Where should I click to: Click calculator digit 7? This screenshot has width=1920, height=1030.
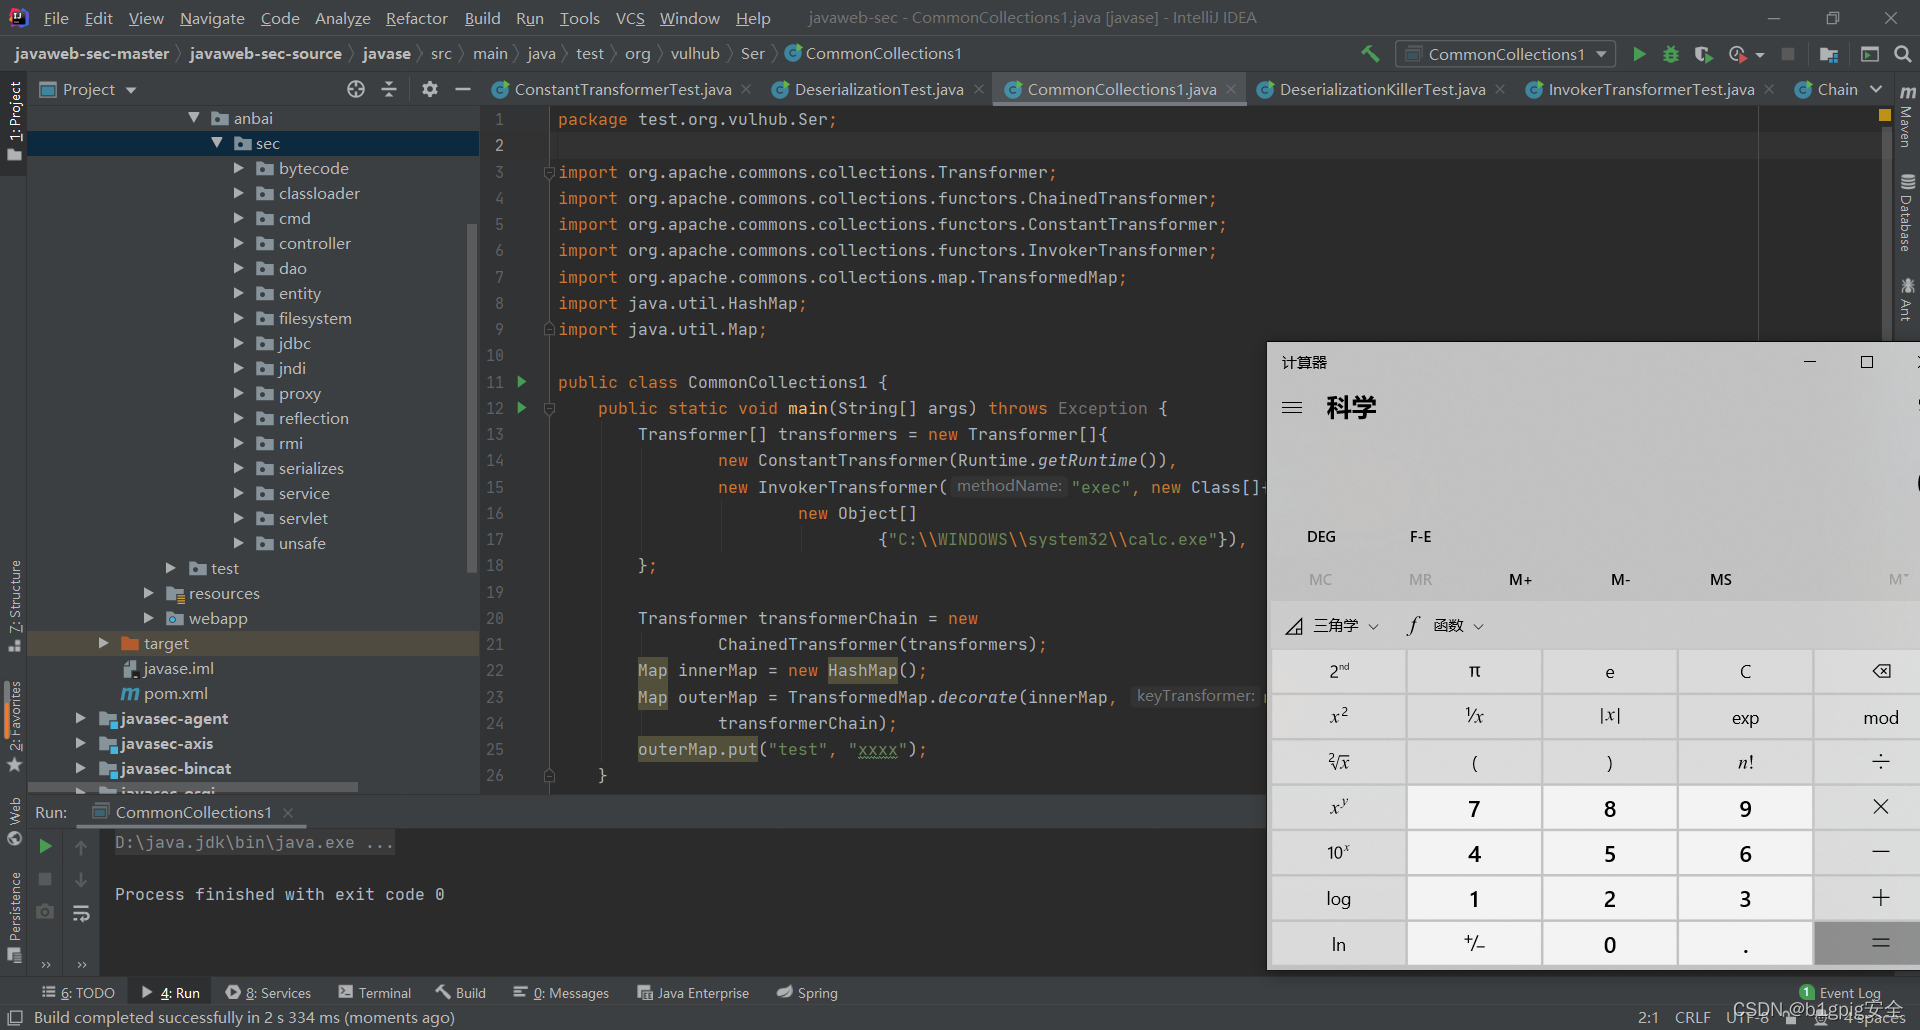1474,807
